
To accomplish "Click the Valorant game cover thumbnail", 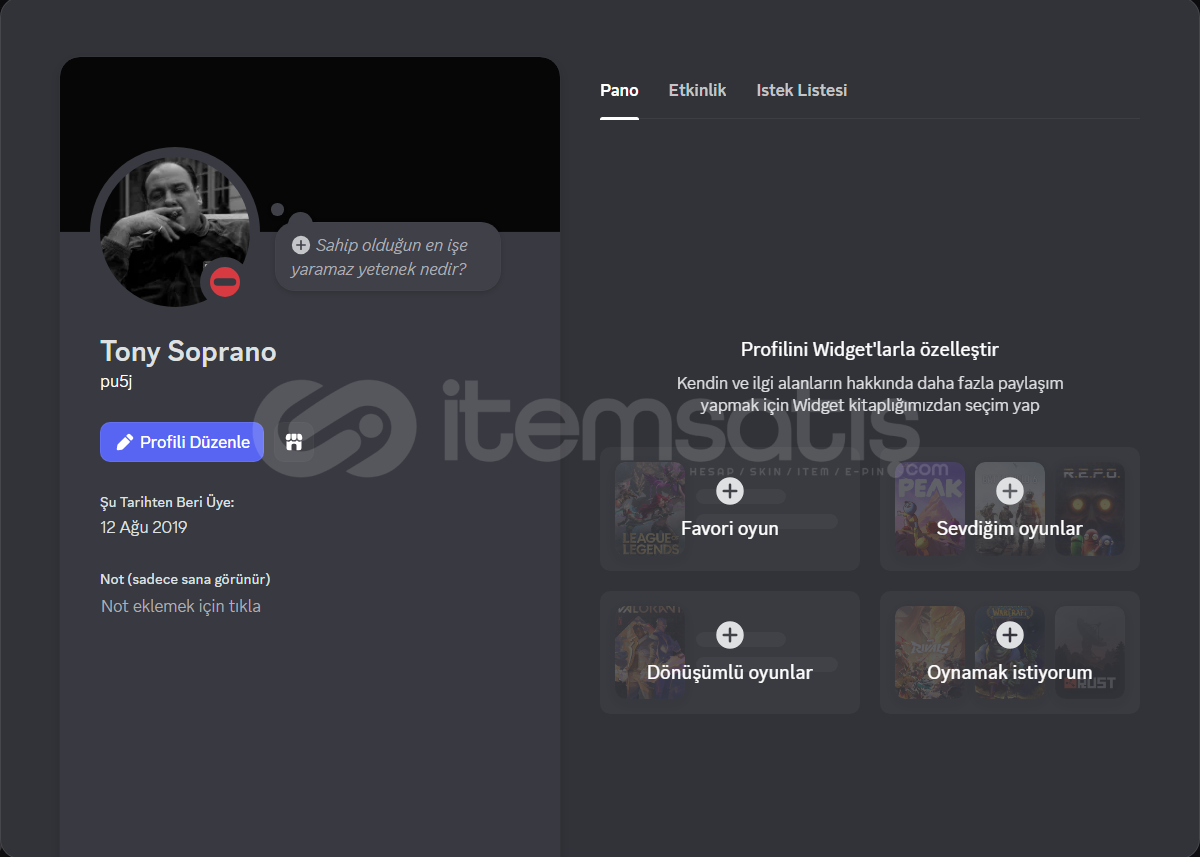I will (650, 653).
